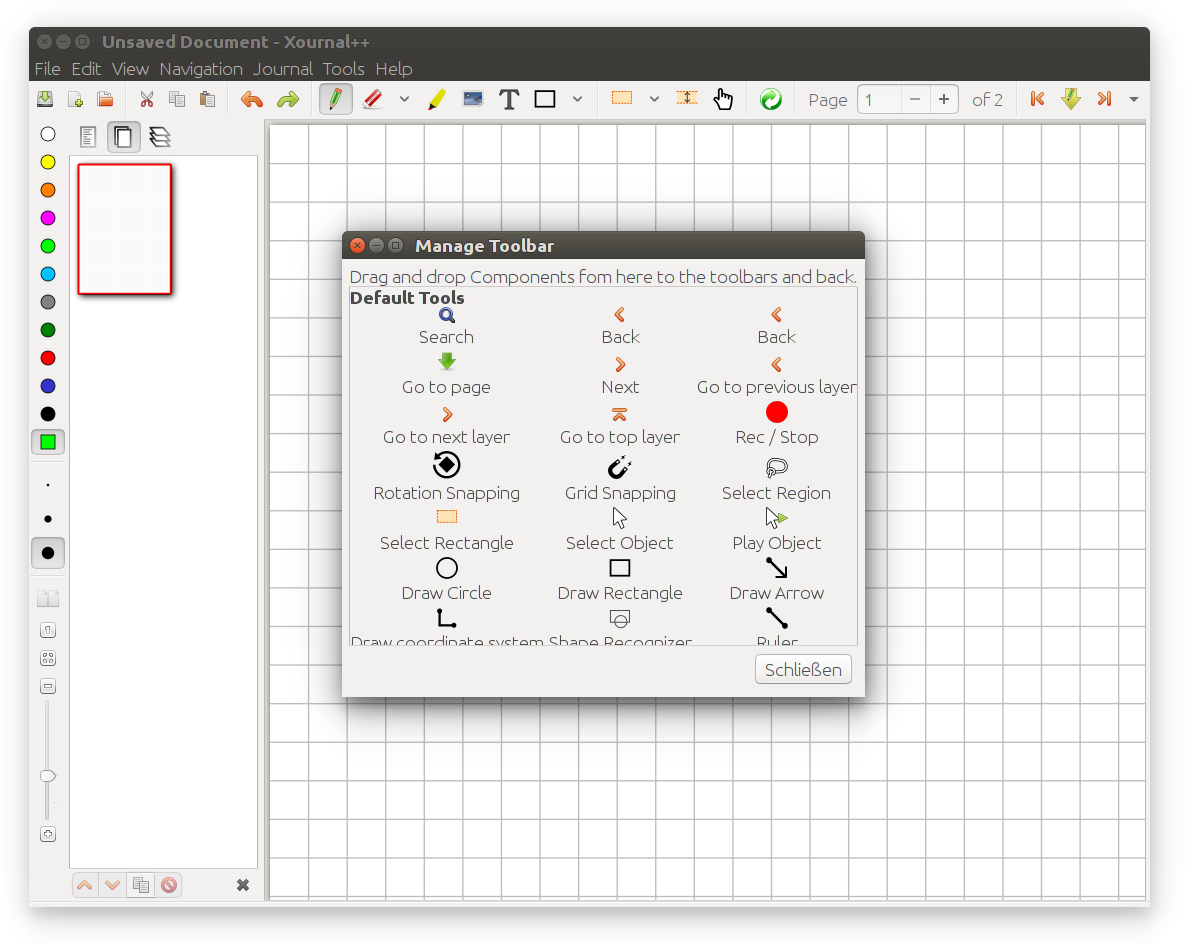Image resolution: width=1199 pixels, height=944 pixels.
Task: Pick the magenta color swatch
Action: pos(48,218)
